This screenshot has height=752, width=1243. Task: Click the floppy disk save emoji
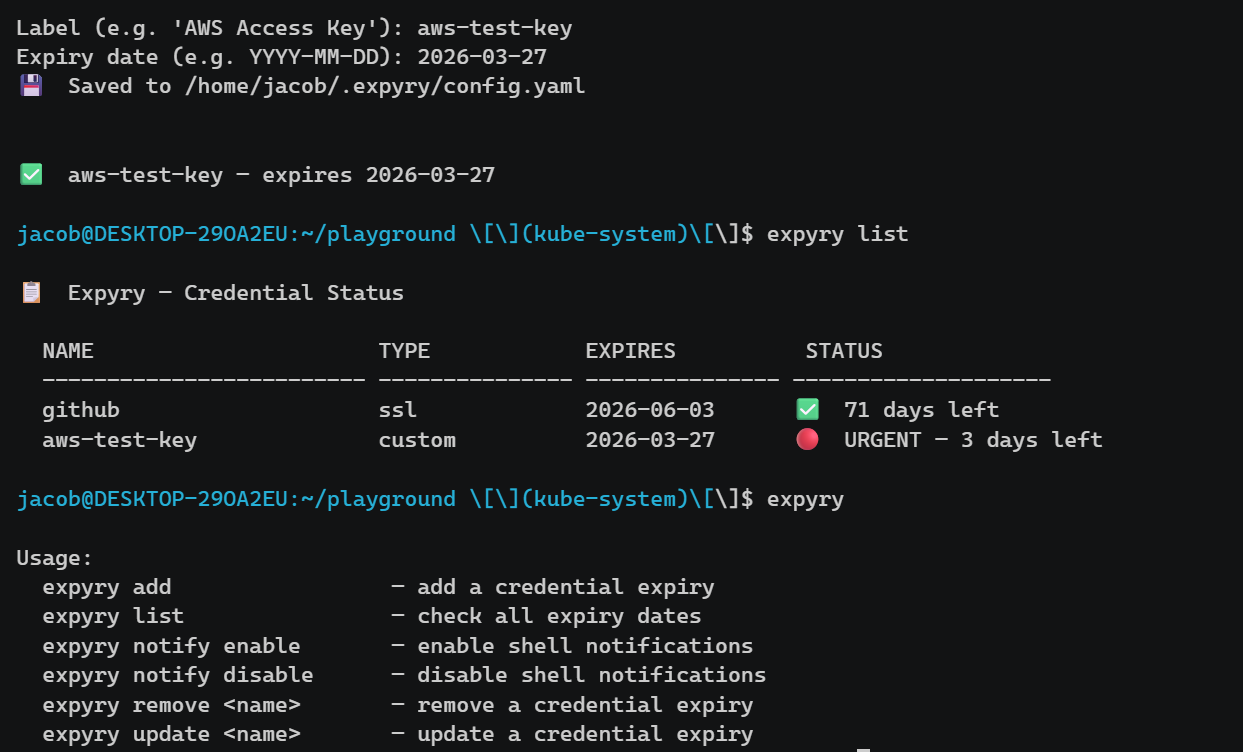click(x=31, y=86)
